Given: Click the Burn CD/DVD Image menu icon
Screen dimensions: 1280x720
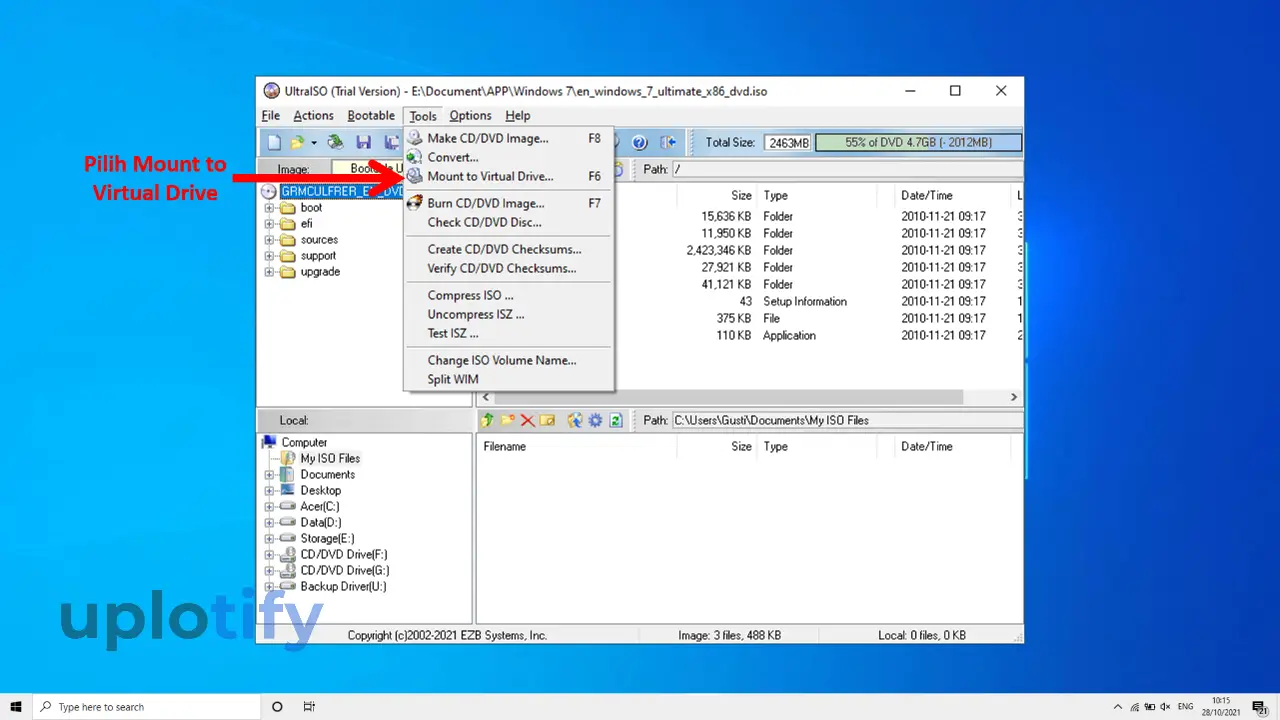Looking at the screenshot, I should [415, 203].
